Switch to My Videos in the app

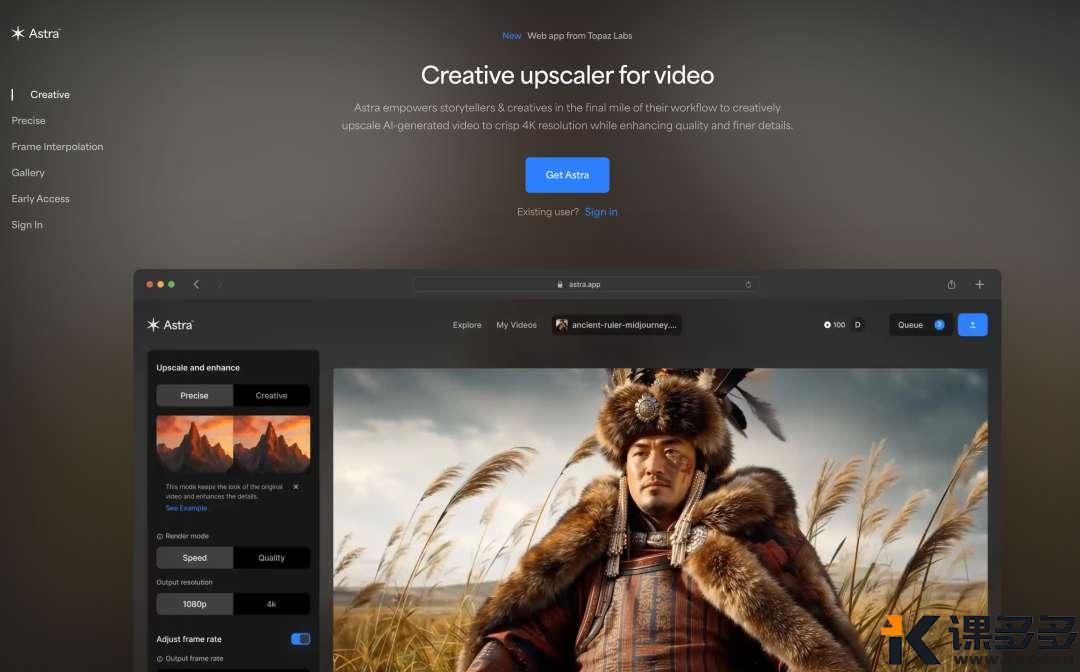(x=517, y=325)
